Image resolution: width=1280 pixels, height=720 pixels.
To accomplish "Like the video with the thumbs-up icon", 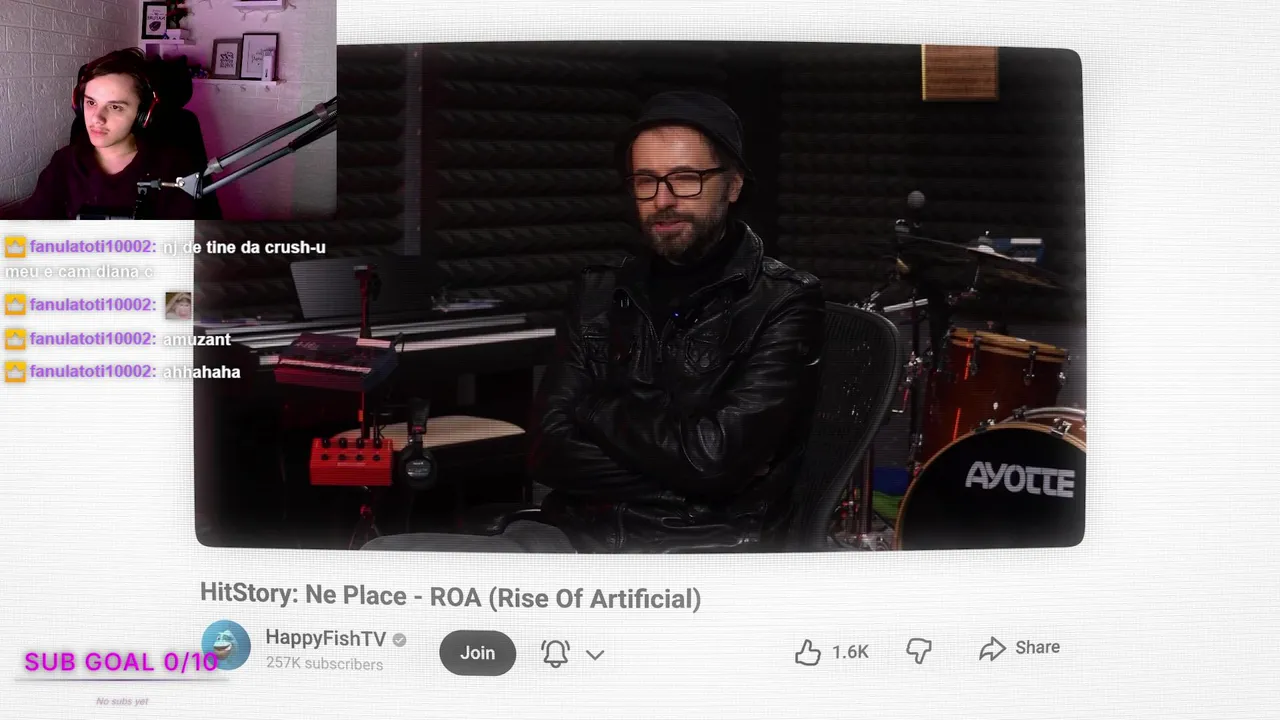I will tap(808, 652).
